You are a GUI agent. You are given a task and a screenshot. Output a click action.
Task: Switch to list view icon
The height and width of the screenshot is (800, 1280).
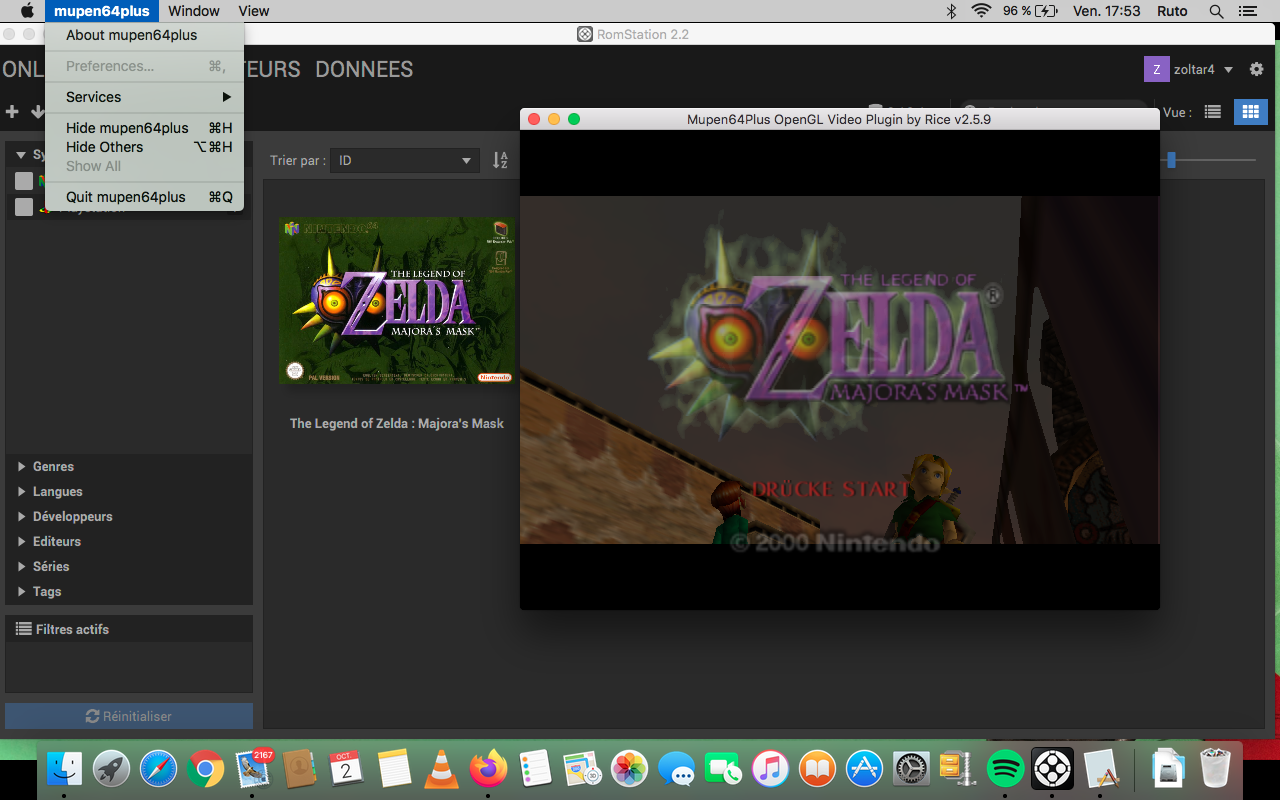[1213, 112]
